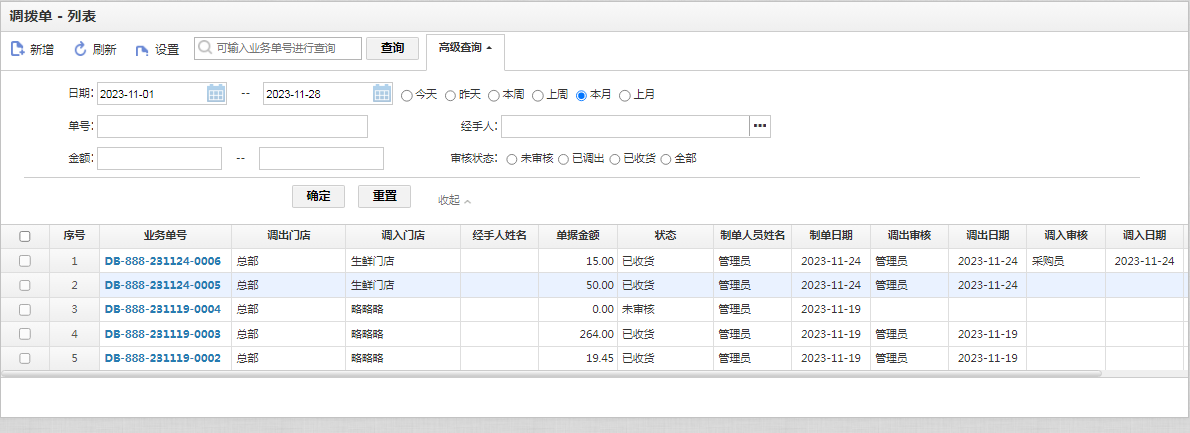Click the 经手人 ellipsis lookup button
Image resolution: width=1190 pixels, height=433 pixels.
(x=760, y=126)
